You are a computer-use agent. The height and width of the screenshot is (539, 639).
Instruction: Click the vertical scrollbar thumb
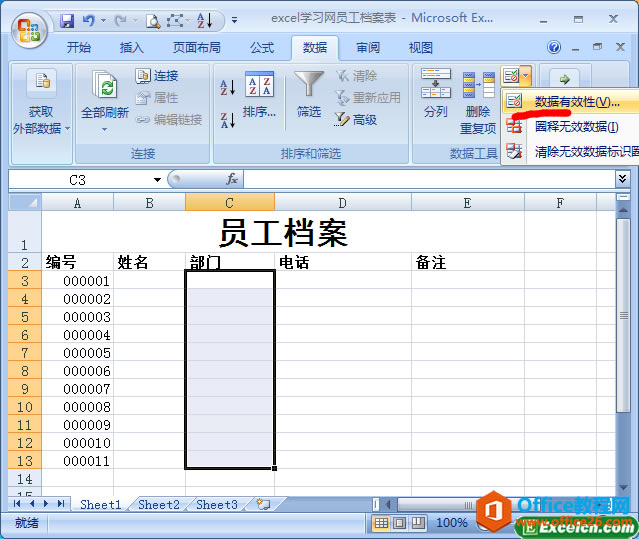click(623, 315)
